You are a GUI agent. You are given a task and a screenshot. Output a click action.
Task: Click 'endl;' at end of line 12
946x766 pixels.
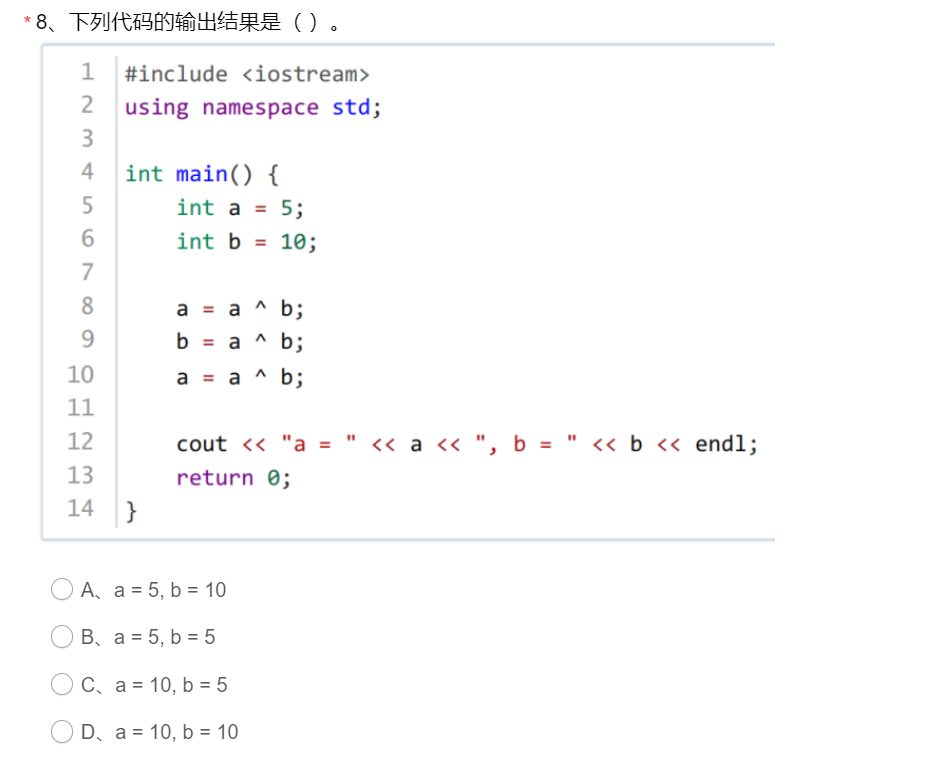click(x=726, y=445)
